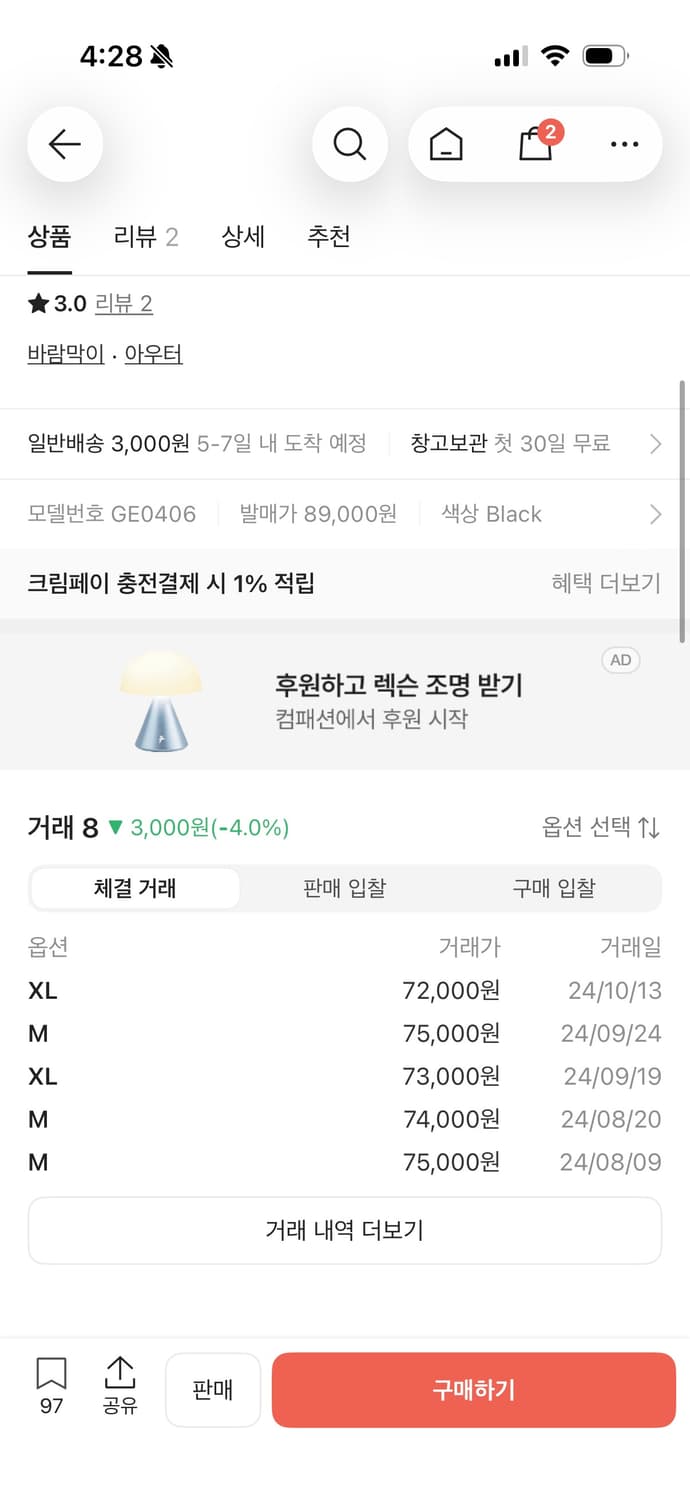This screenshot has height=1500, width=690.
Task: Open the more options ellipsis menu
Action: point(623,144)
